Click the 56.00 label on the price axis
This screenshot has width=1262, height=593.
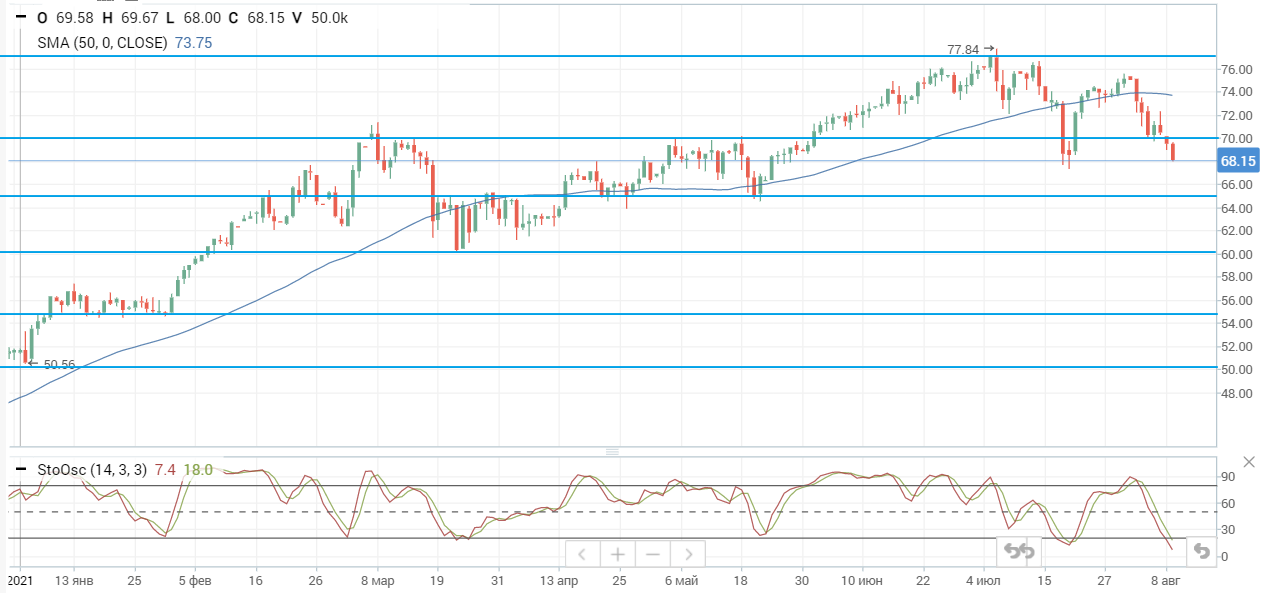pyautogui.click(x=1236, y=301)
